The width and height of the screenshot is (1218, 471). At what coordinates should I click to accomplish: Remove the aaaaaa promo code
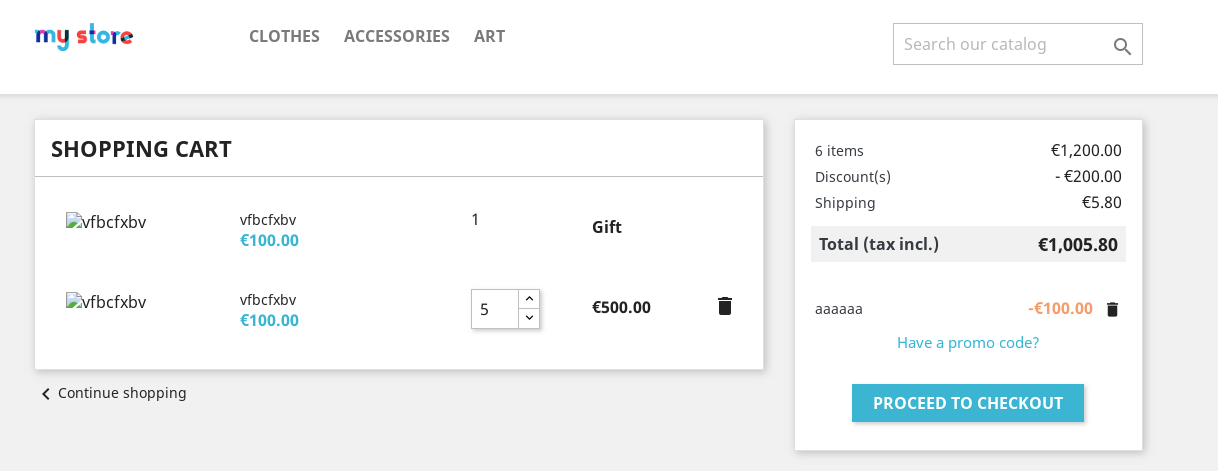[x=1112, y=309]
